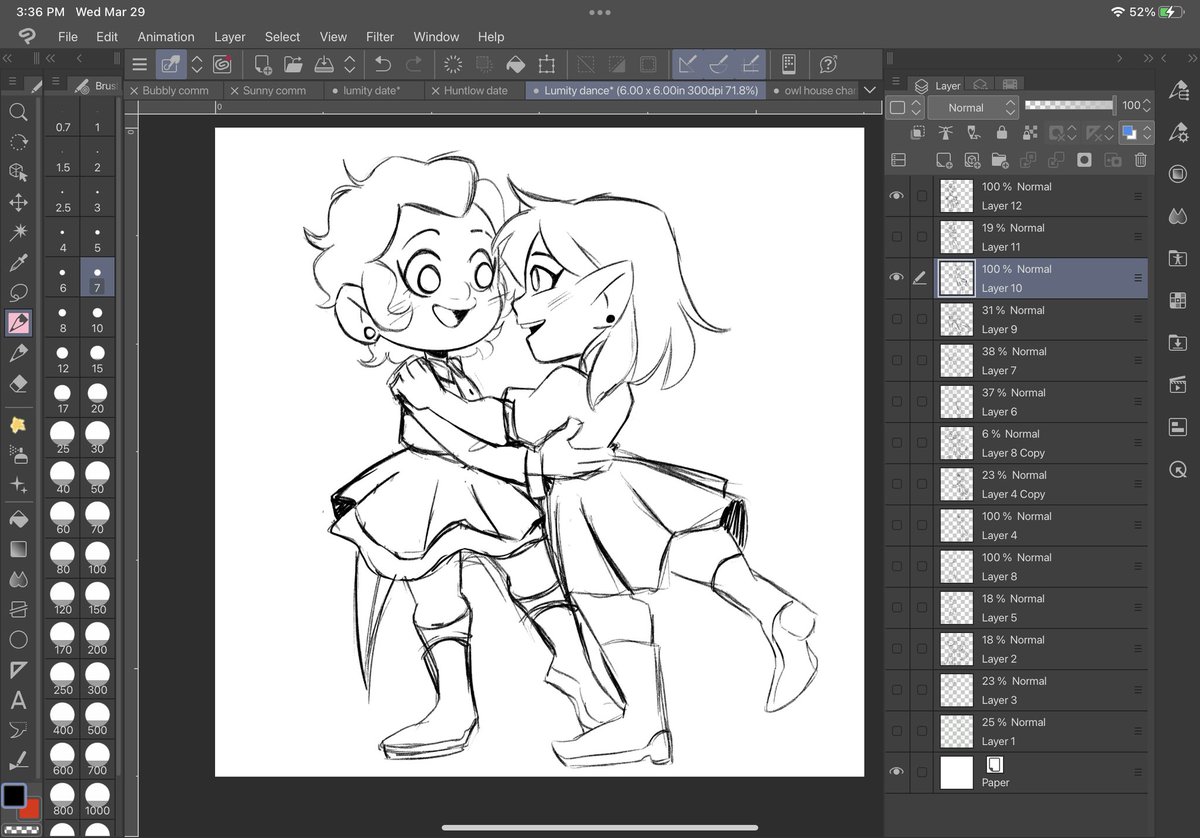
Task: Select Layer 7 thumbnail
Action: [957, 361]
